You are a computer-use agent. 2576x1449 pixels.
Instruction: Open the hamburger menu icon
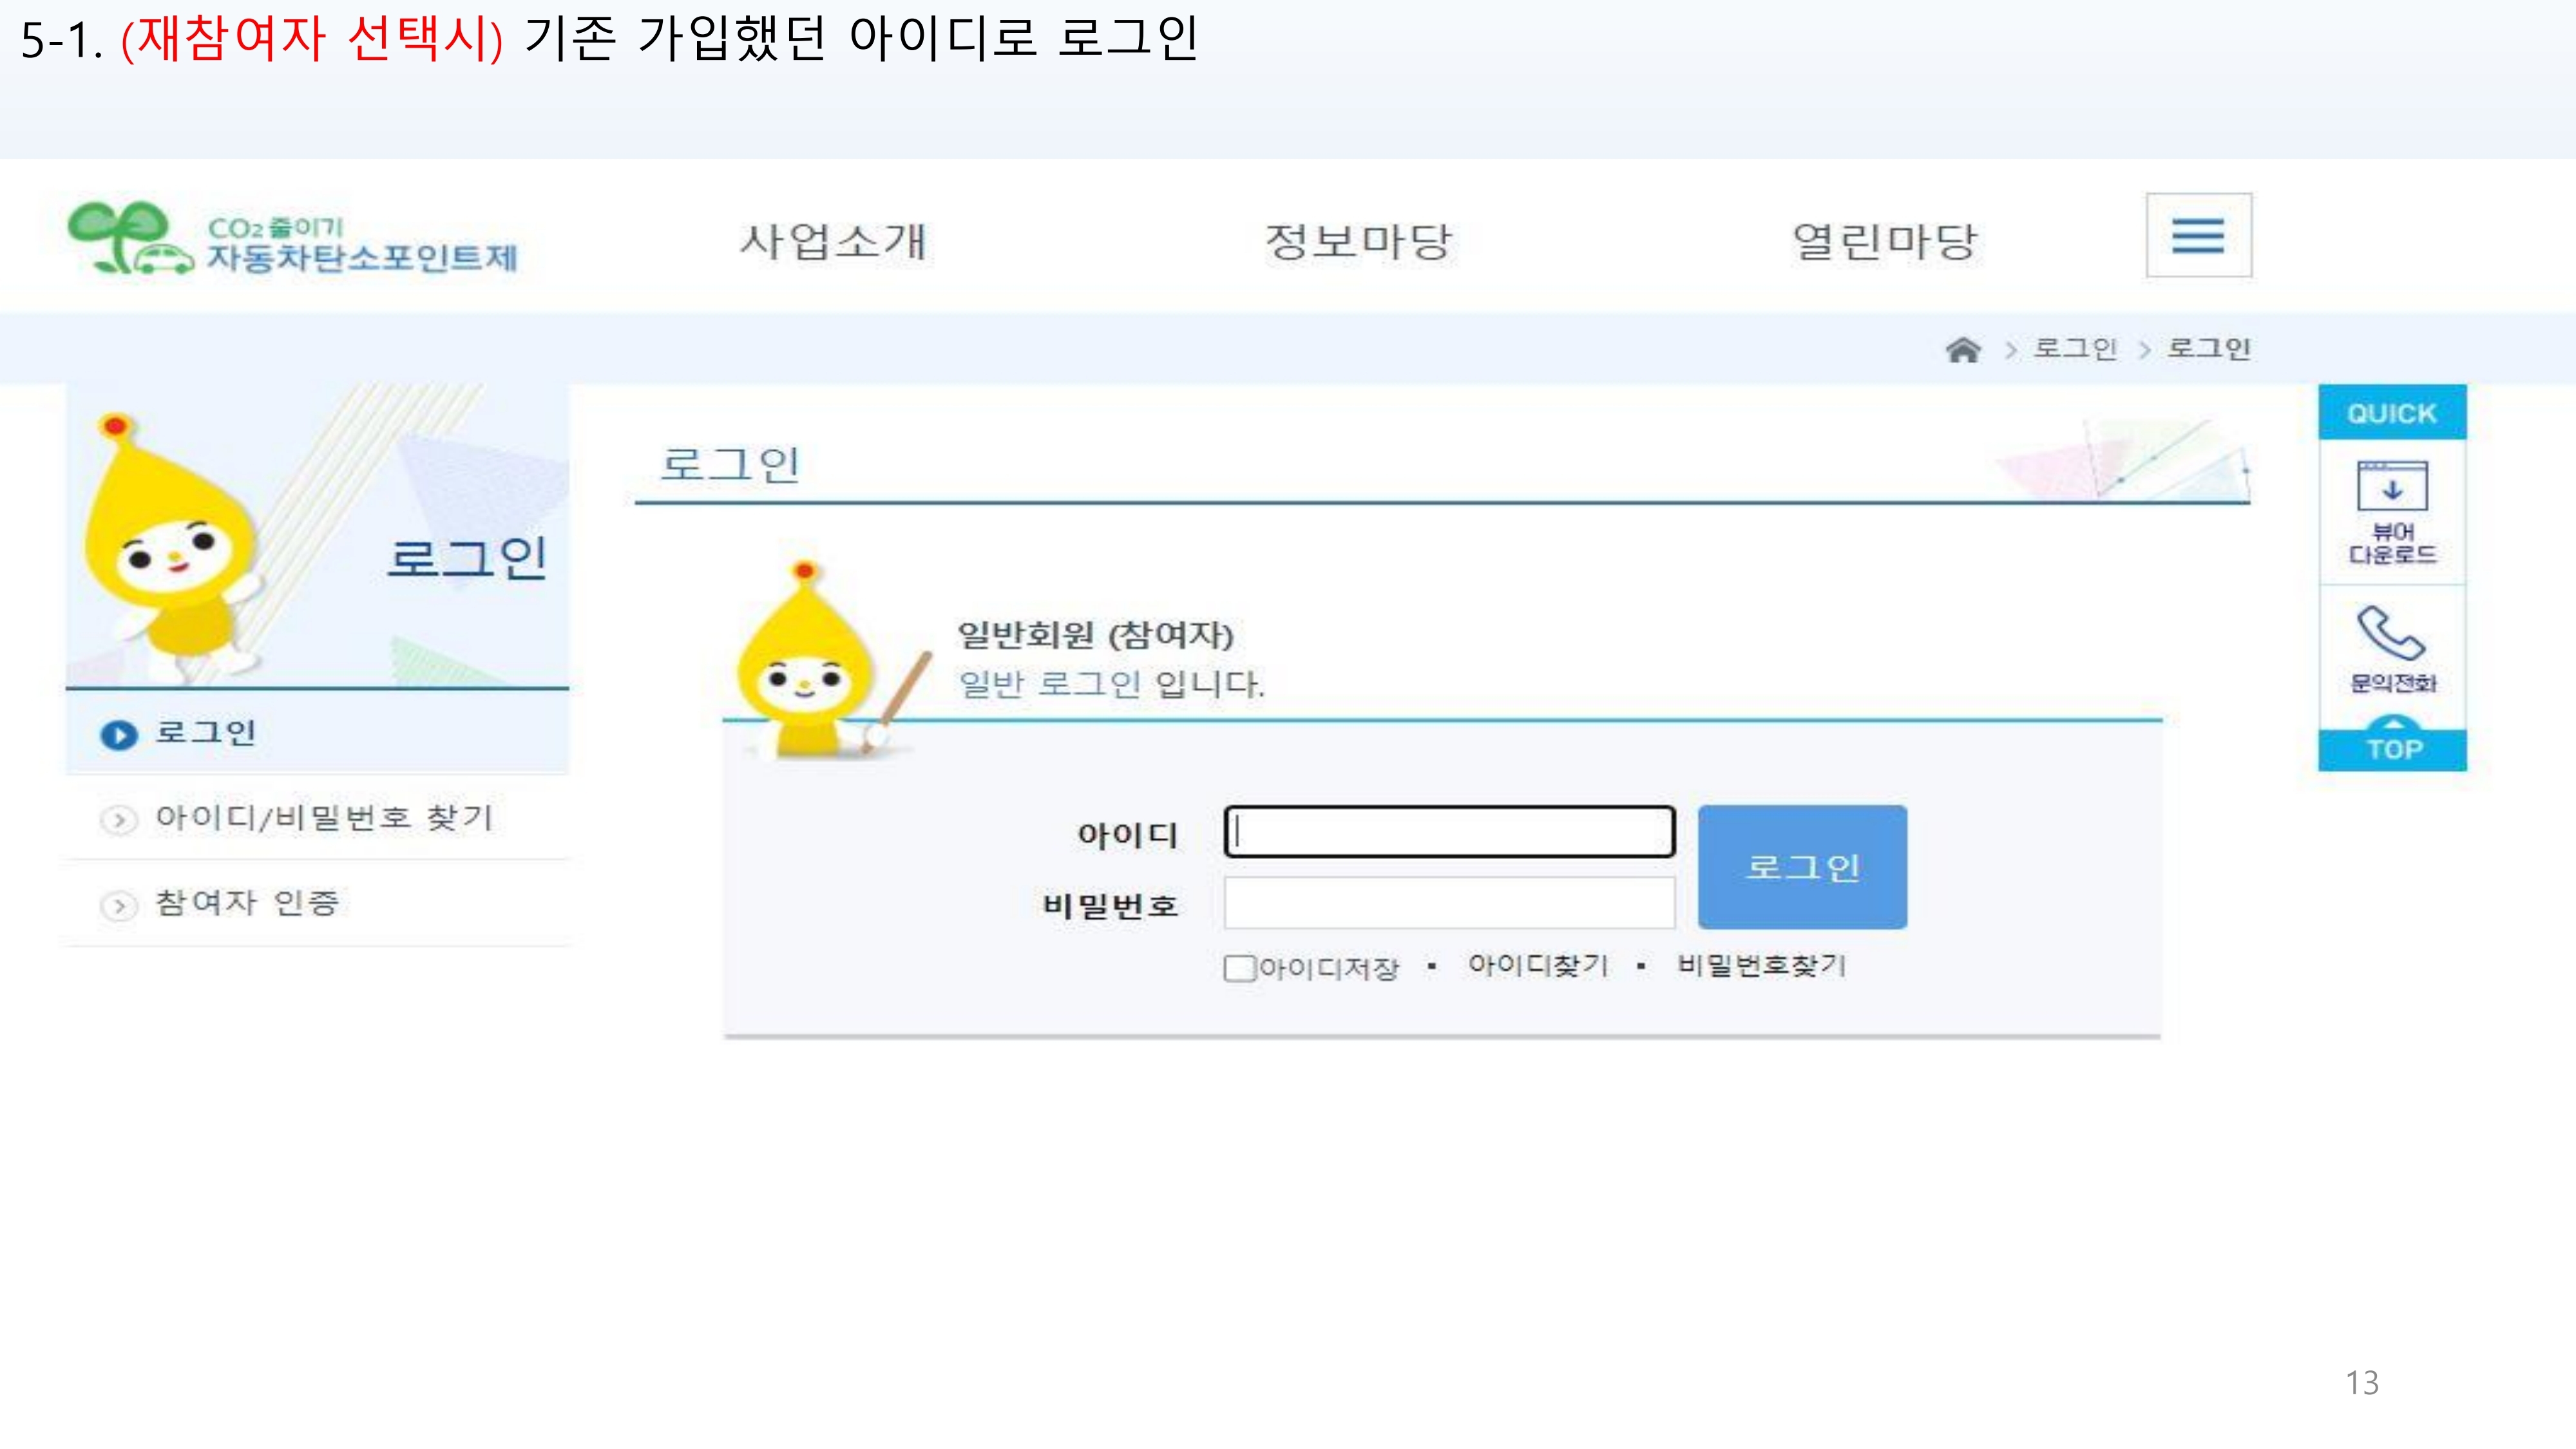2198,236
